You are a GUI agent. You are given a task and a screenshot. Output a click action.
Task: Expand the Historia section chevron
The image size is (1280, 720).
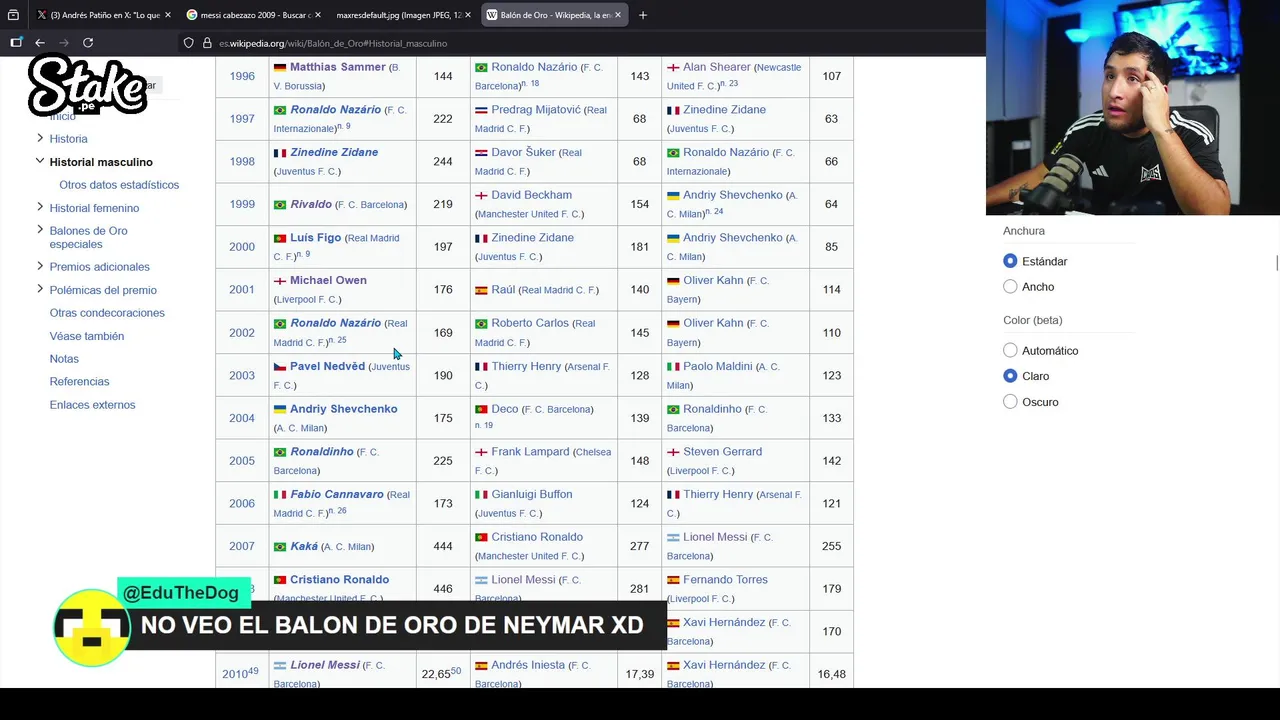tap(40, 138)
